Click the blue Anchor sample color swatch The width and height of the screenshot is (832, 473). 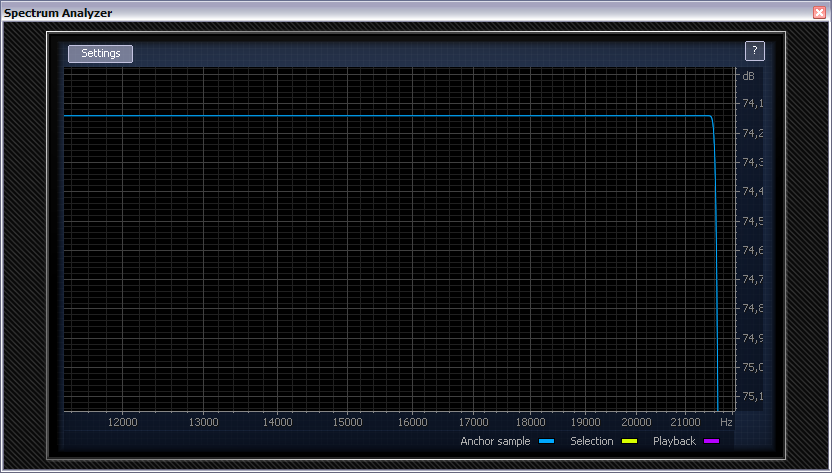point(546,441)
